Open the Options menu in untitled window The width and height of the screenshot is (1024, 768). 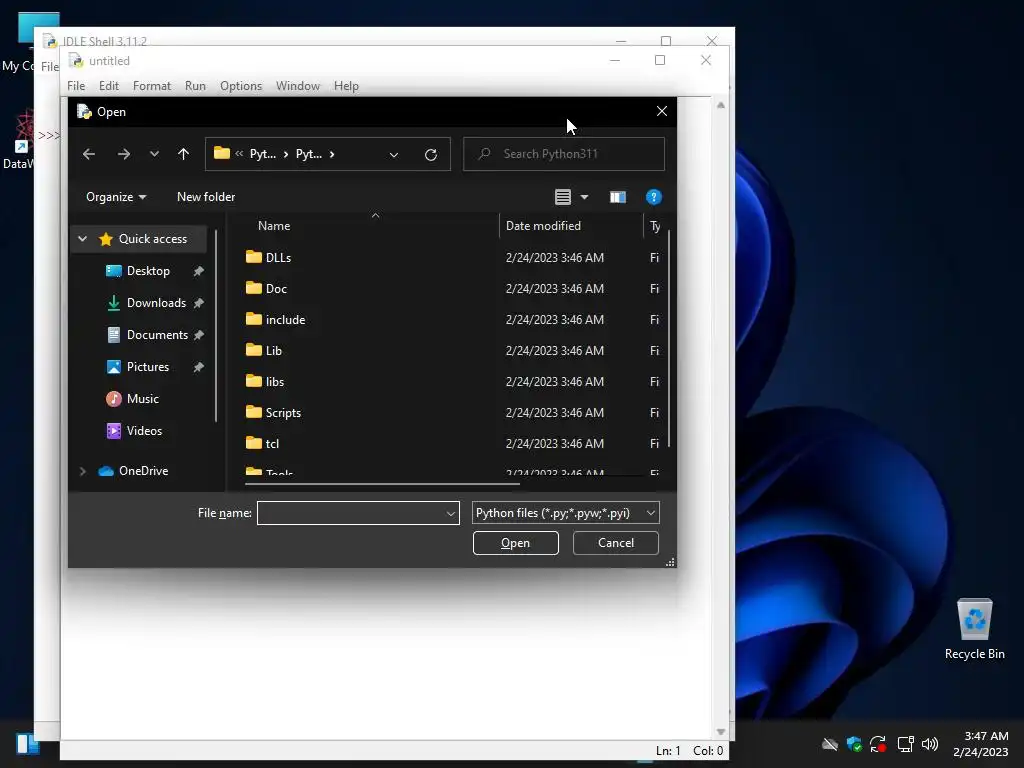pos(240,86)
